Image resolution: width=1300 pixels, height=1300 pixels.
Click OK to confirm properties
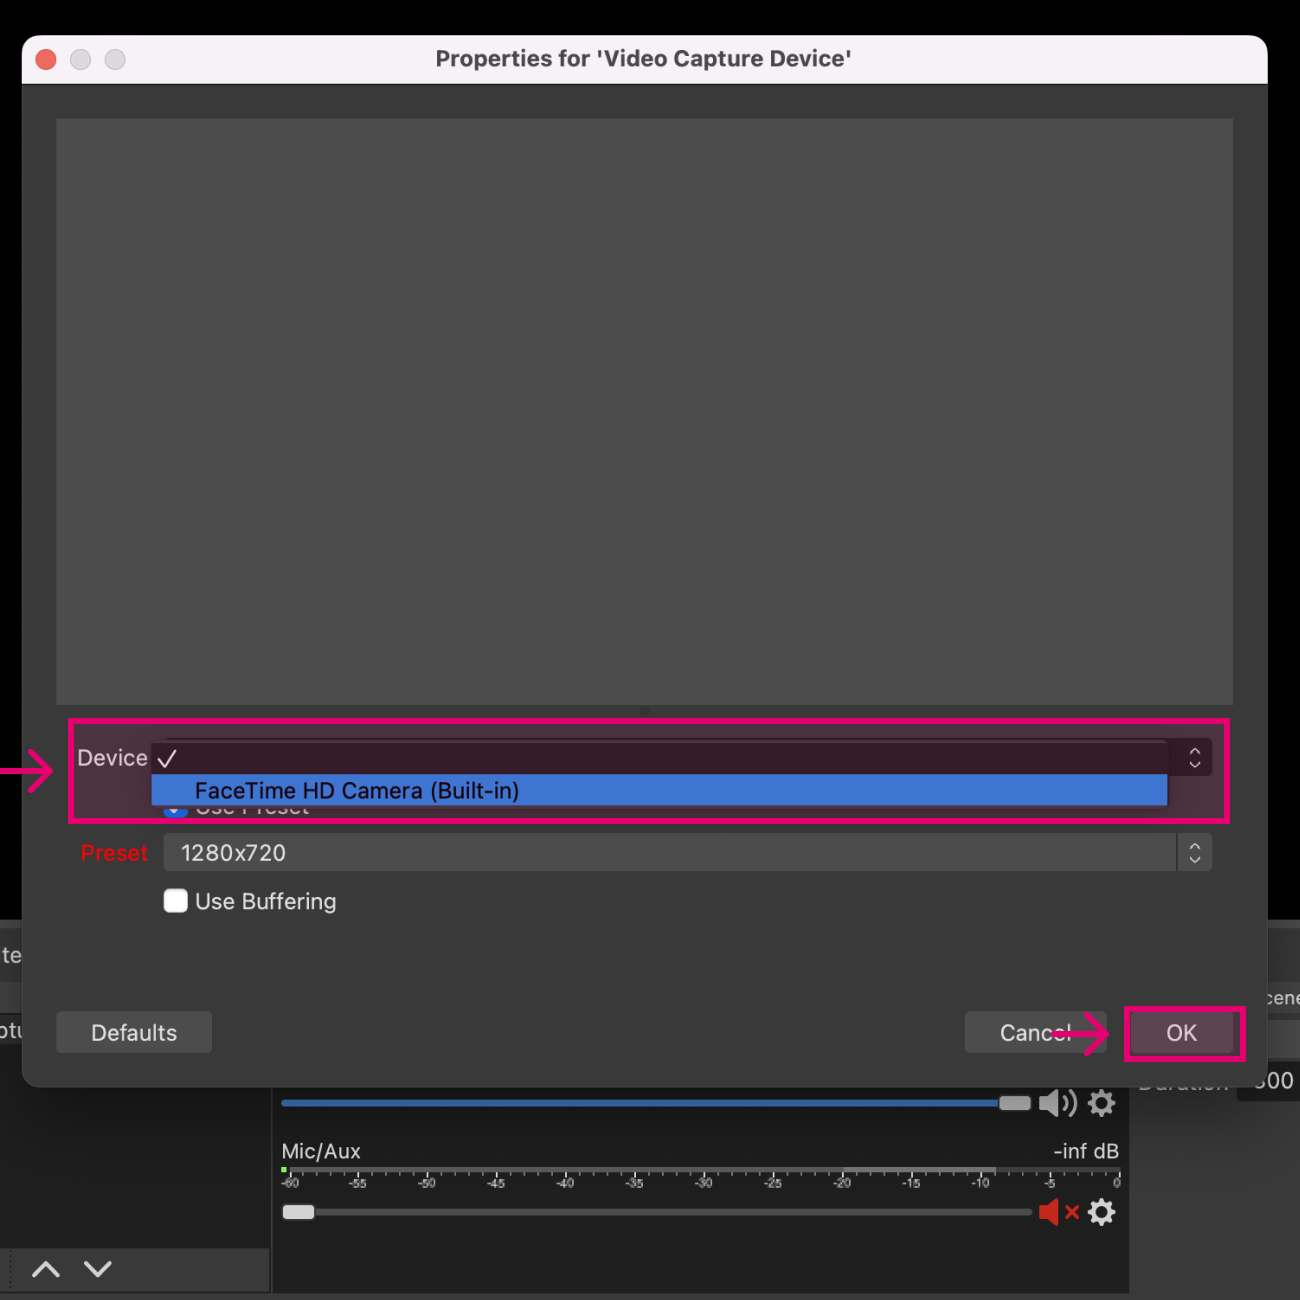(x=1184, y=1033)
